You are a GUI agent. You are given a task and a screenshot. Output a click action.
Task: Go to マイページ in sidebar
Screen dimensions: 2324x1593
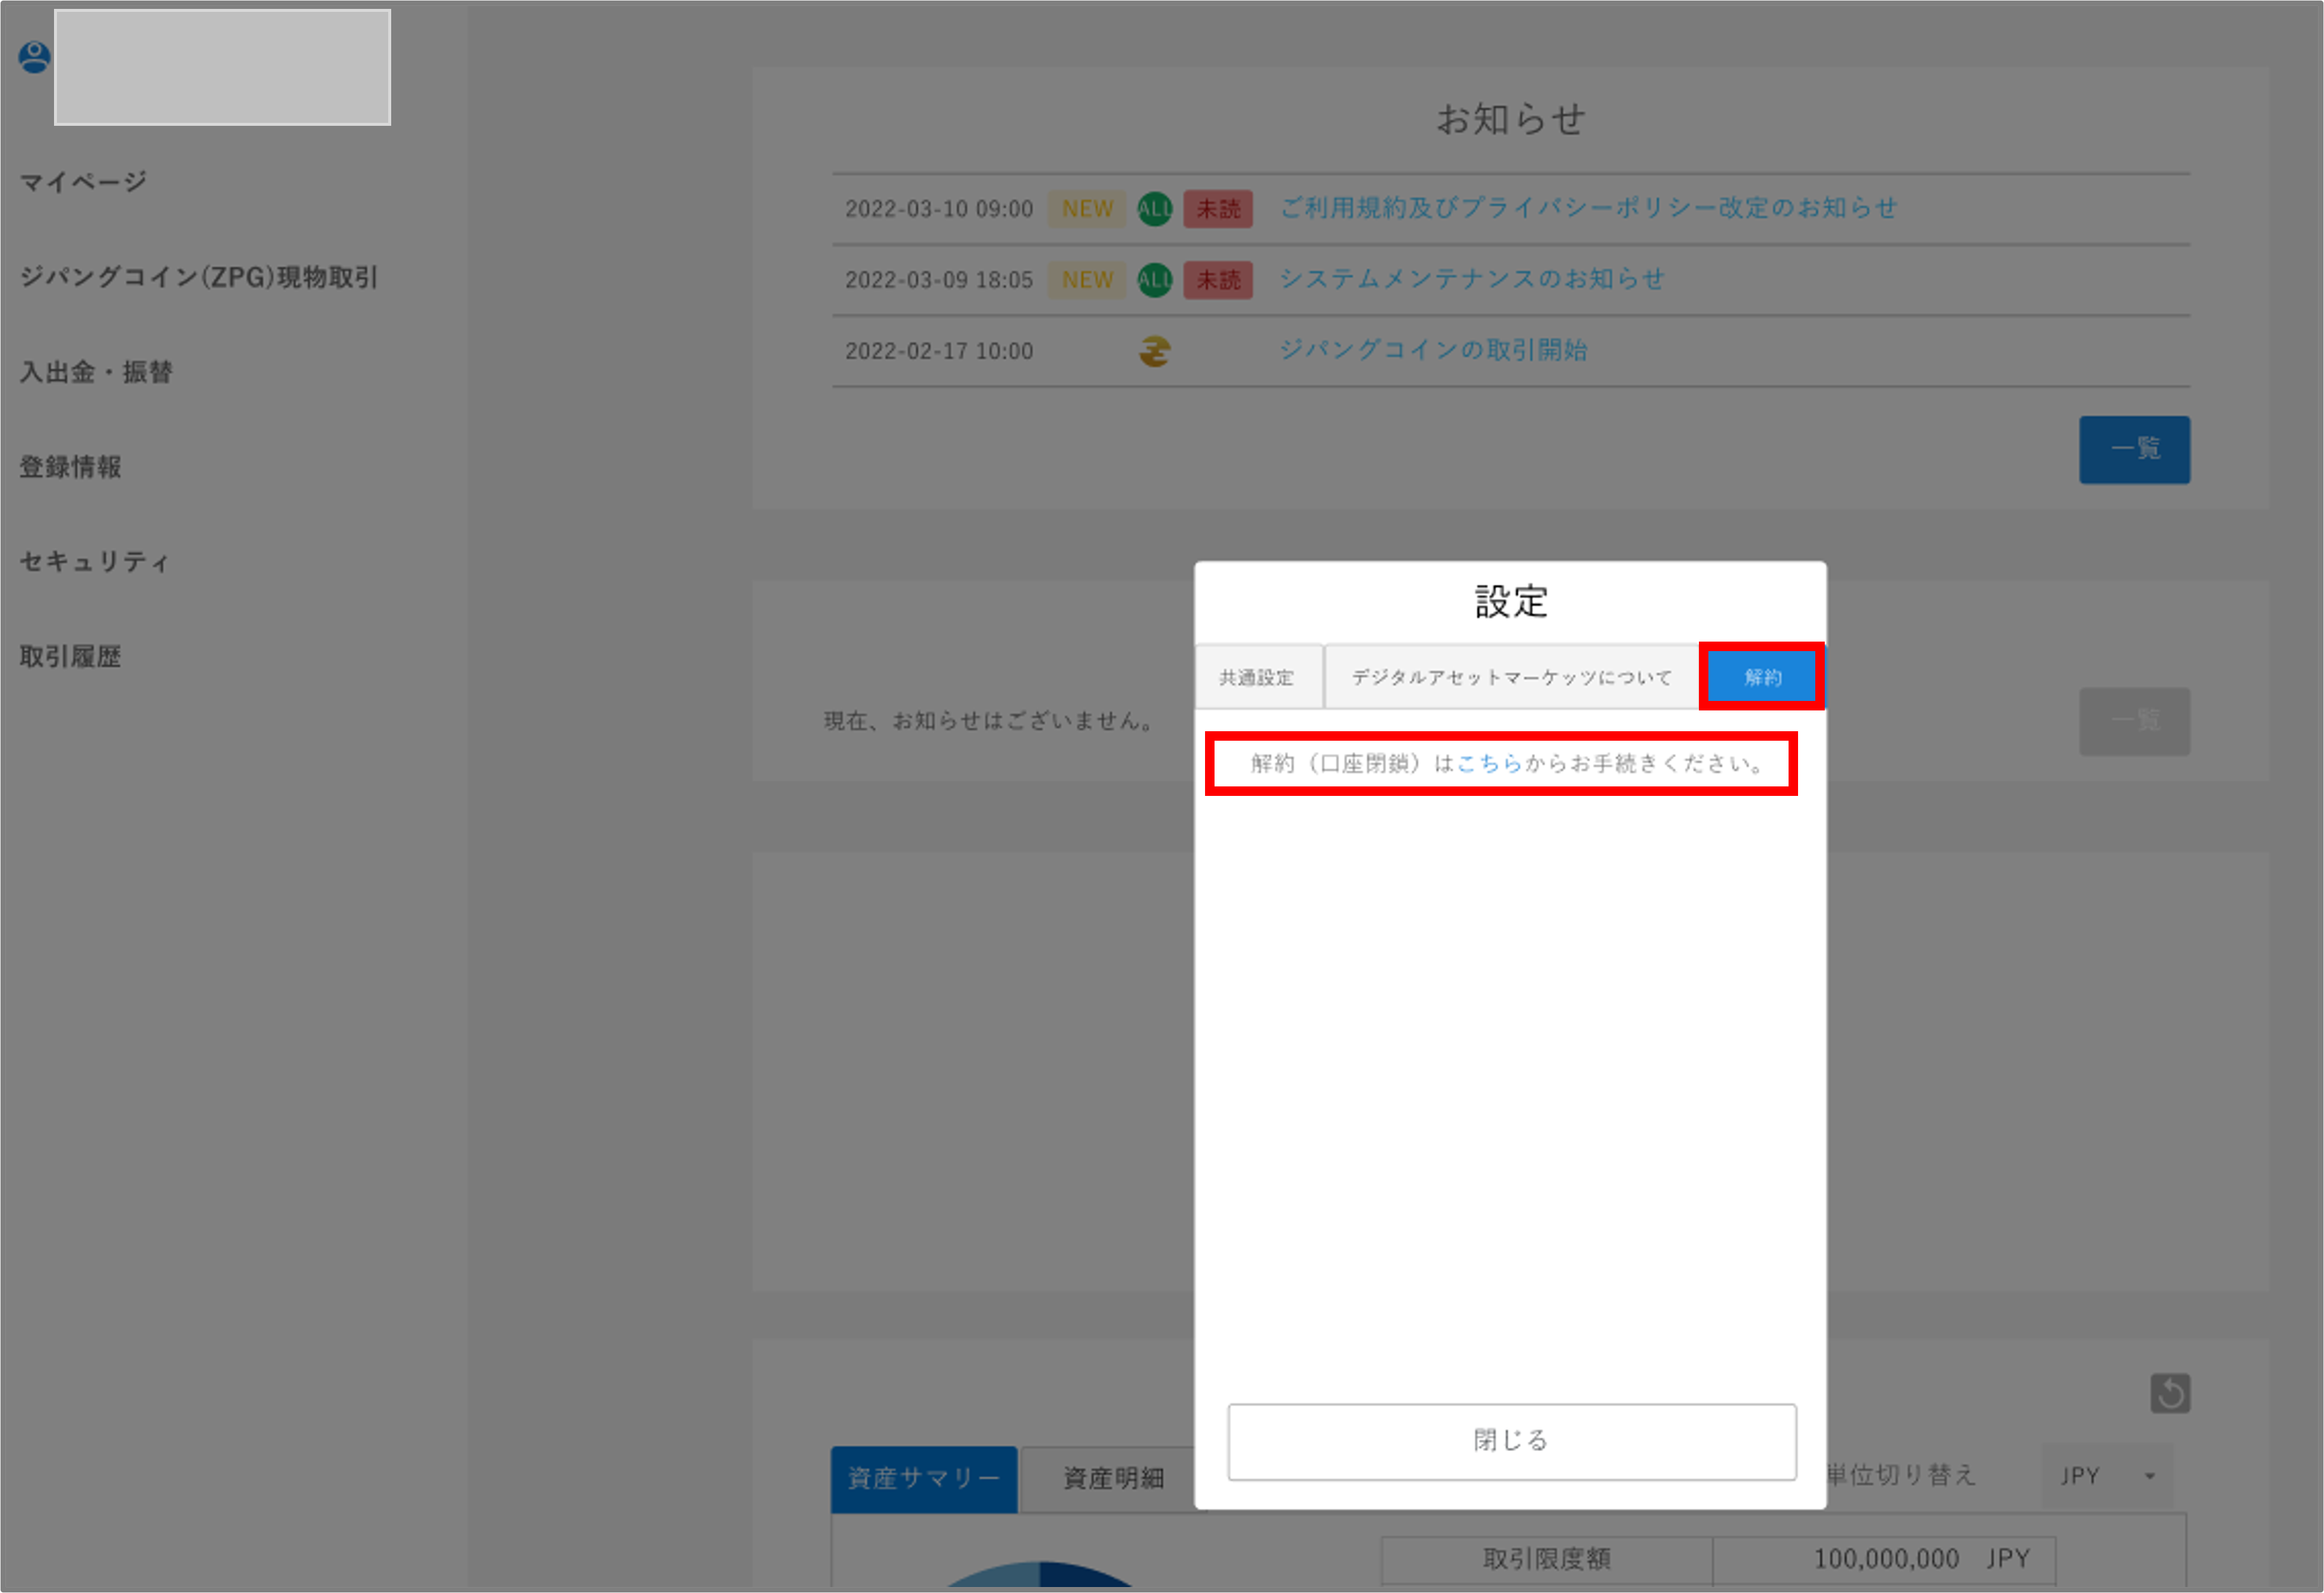(84, 182)
